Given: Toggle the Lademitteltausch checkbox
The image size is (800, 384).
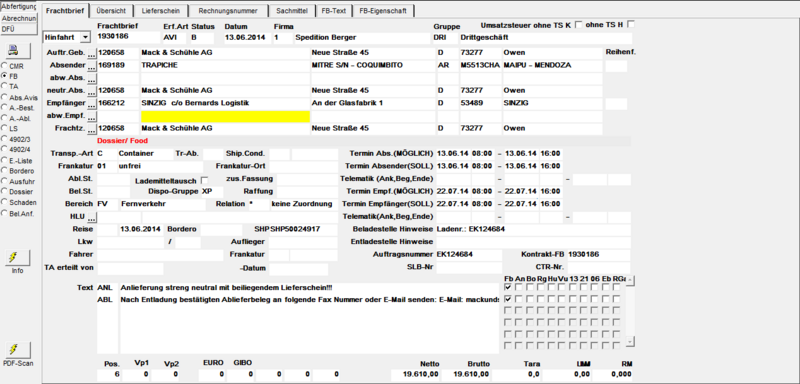Looking at the screenshot, I should click(205, 181).
